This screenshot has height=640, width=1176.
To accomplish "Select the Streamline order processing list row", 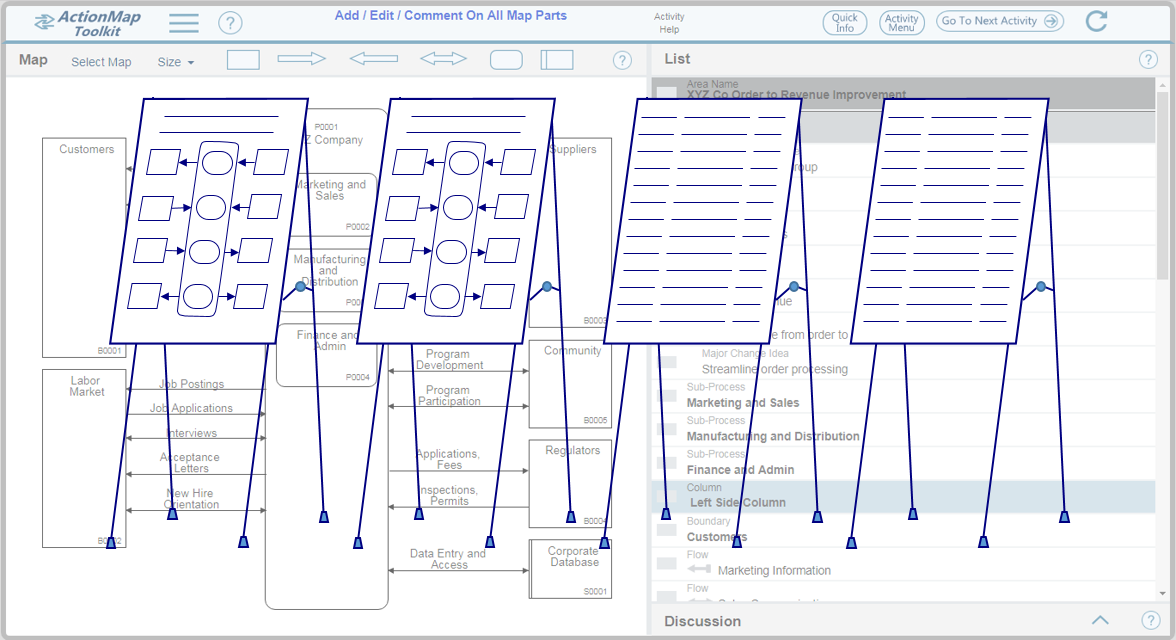I will coord(903,362).
